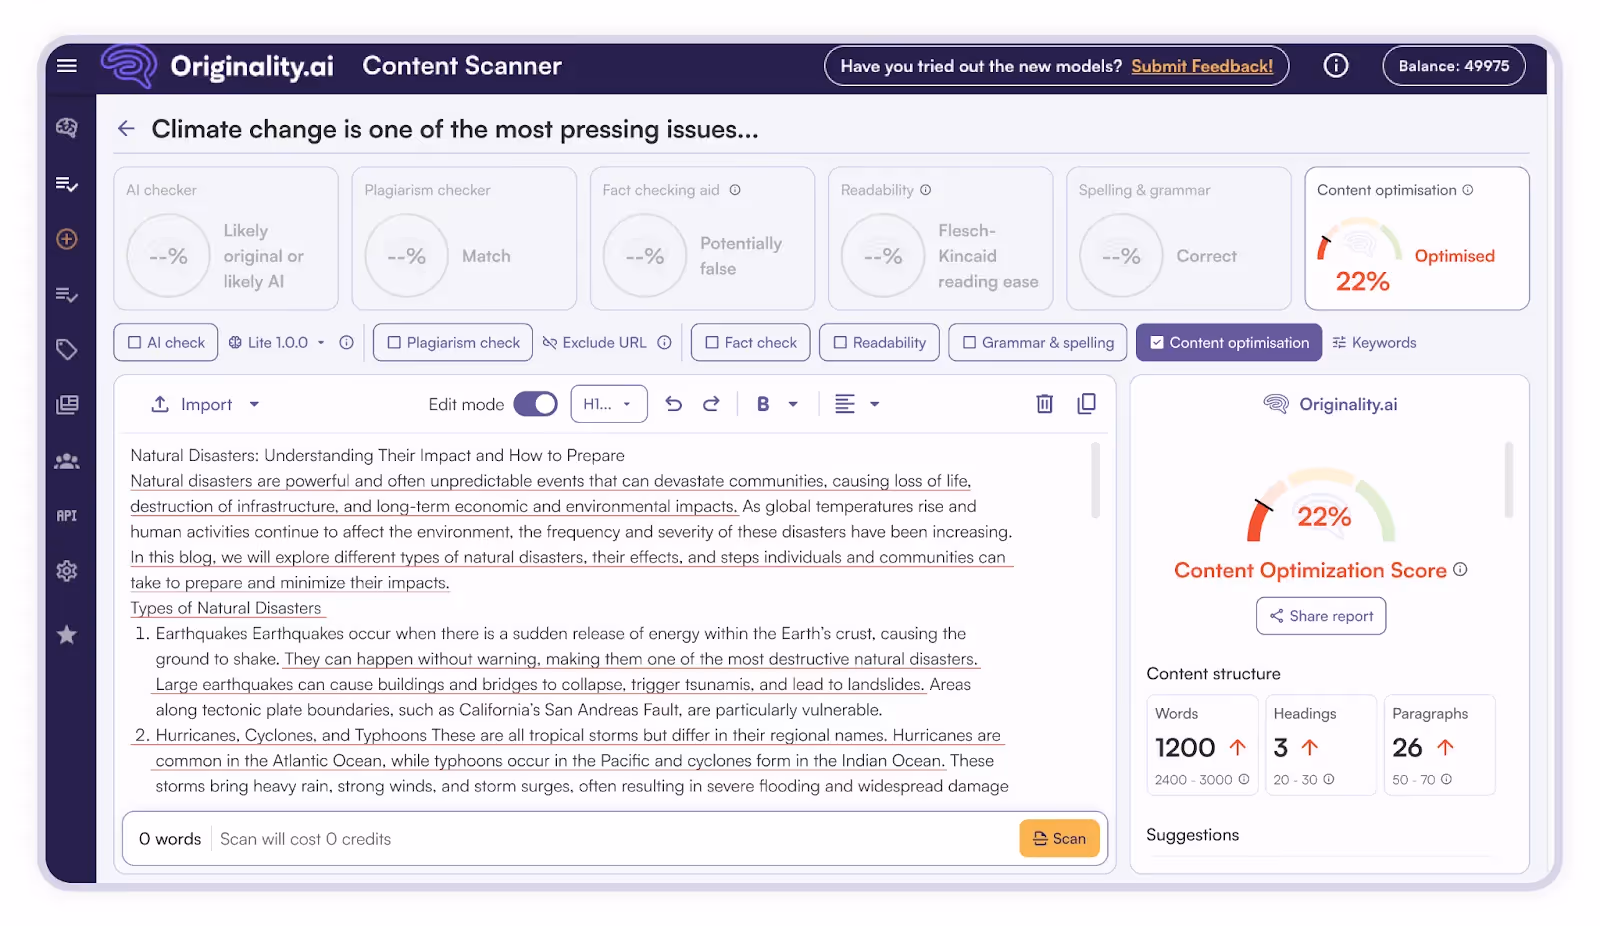This screenshot has width=1600, height=926.
Task: Open the H1 heading style dropdown
Action: (609, 404)
